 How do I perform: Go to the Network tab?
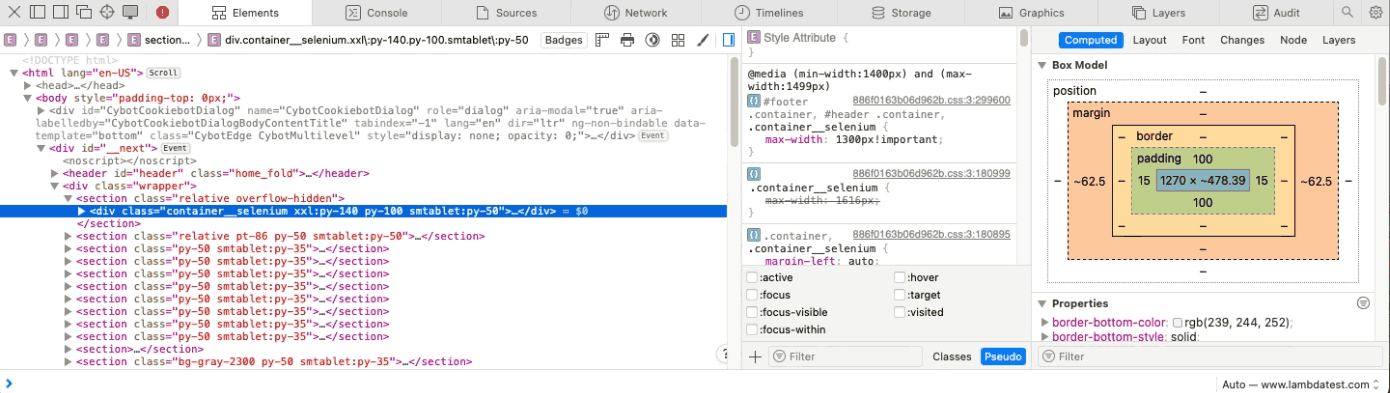635,13
